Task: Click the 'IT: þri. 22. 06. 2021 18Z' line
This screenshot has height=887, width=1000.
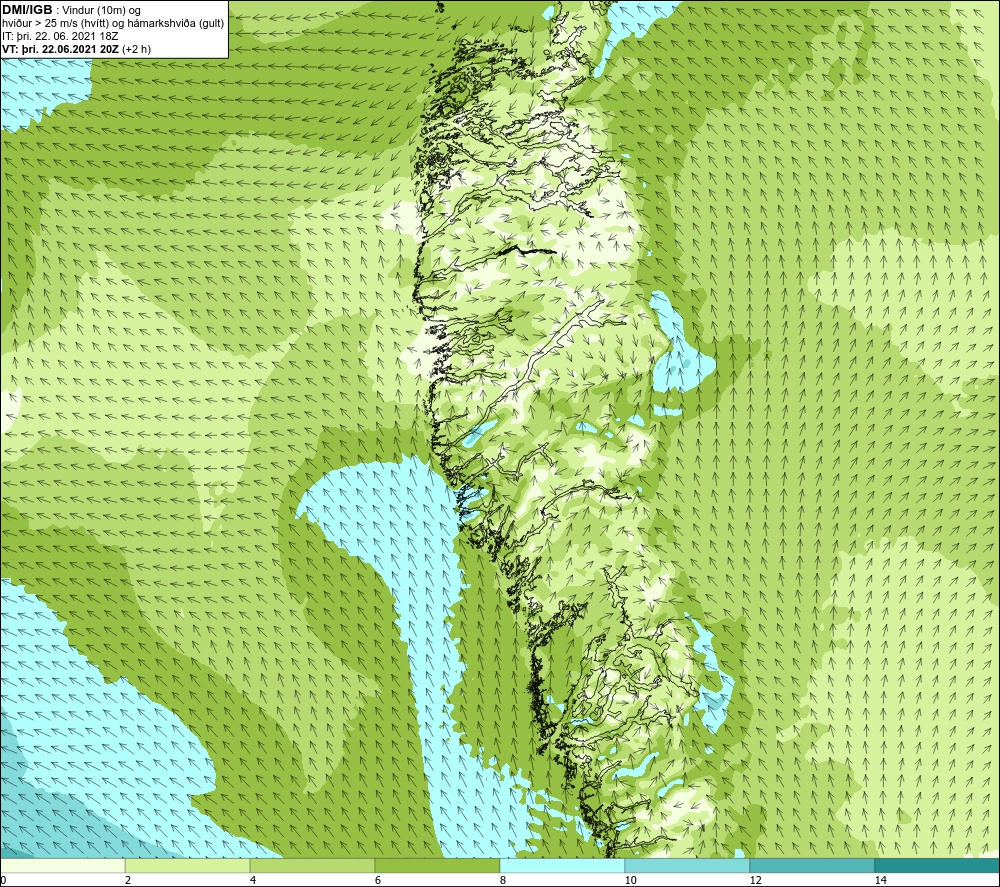Action: point(60,36)
